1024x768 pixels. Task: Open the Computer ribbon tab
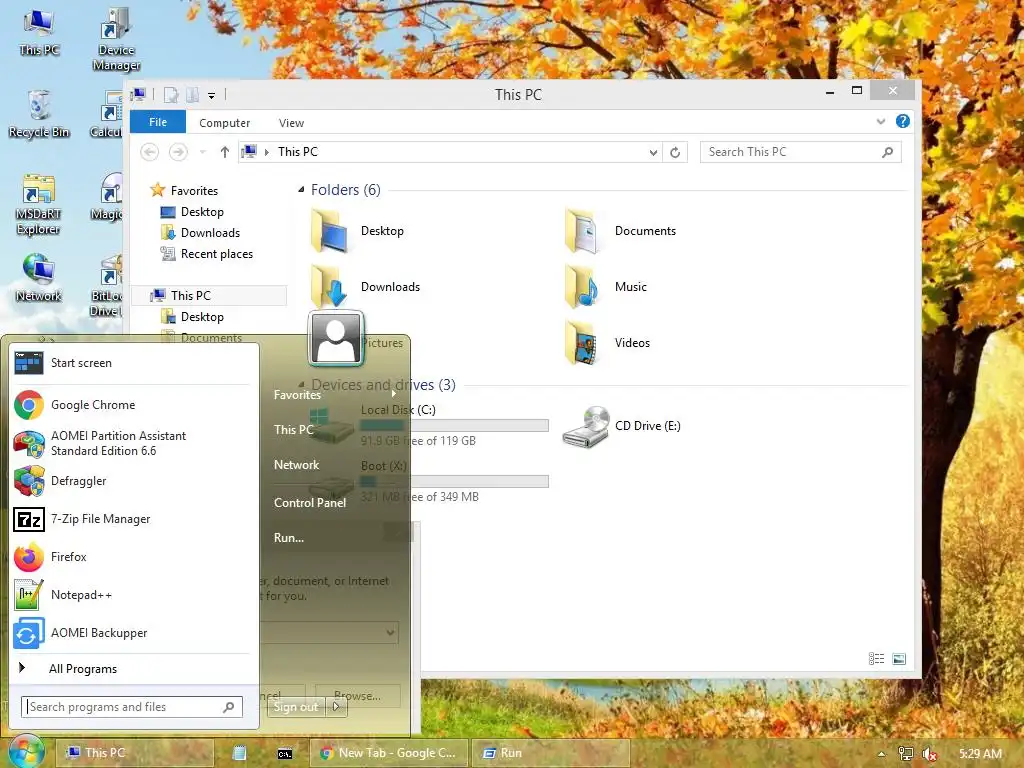[225, 123]
